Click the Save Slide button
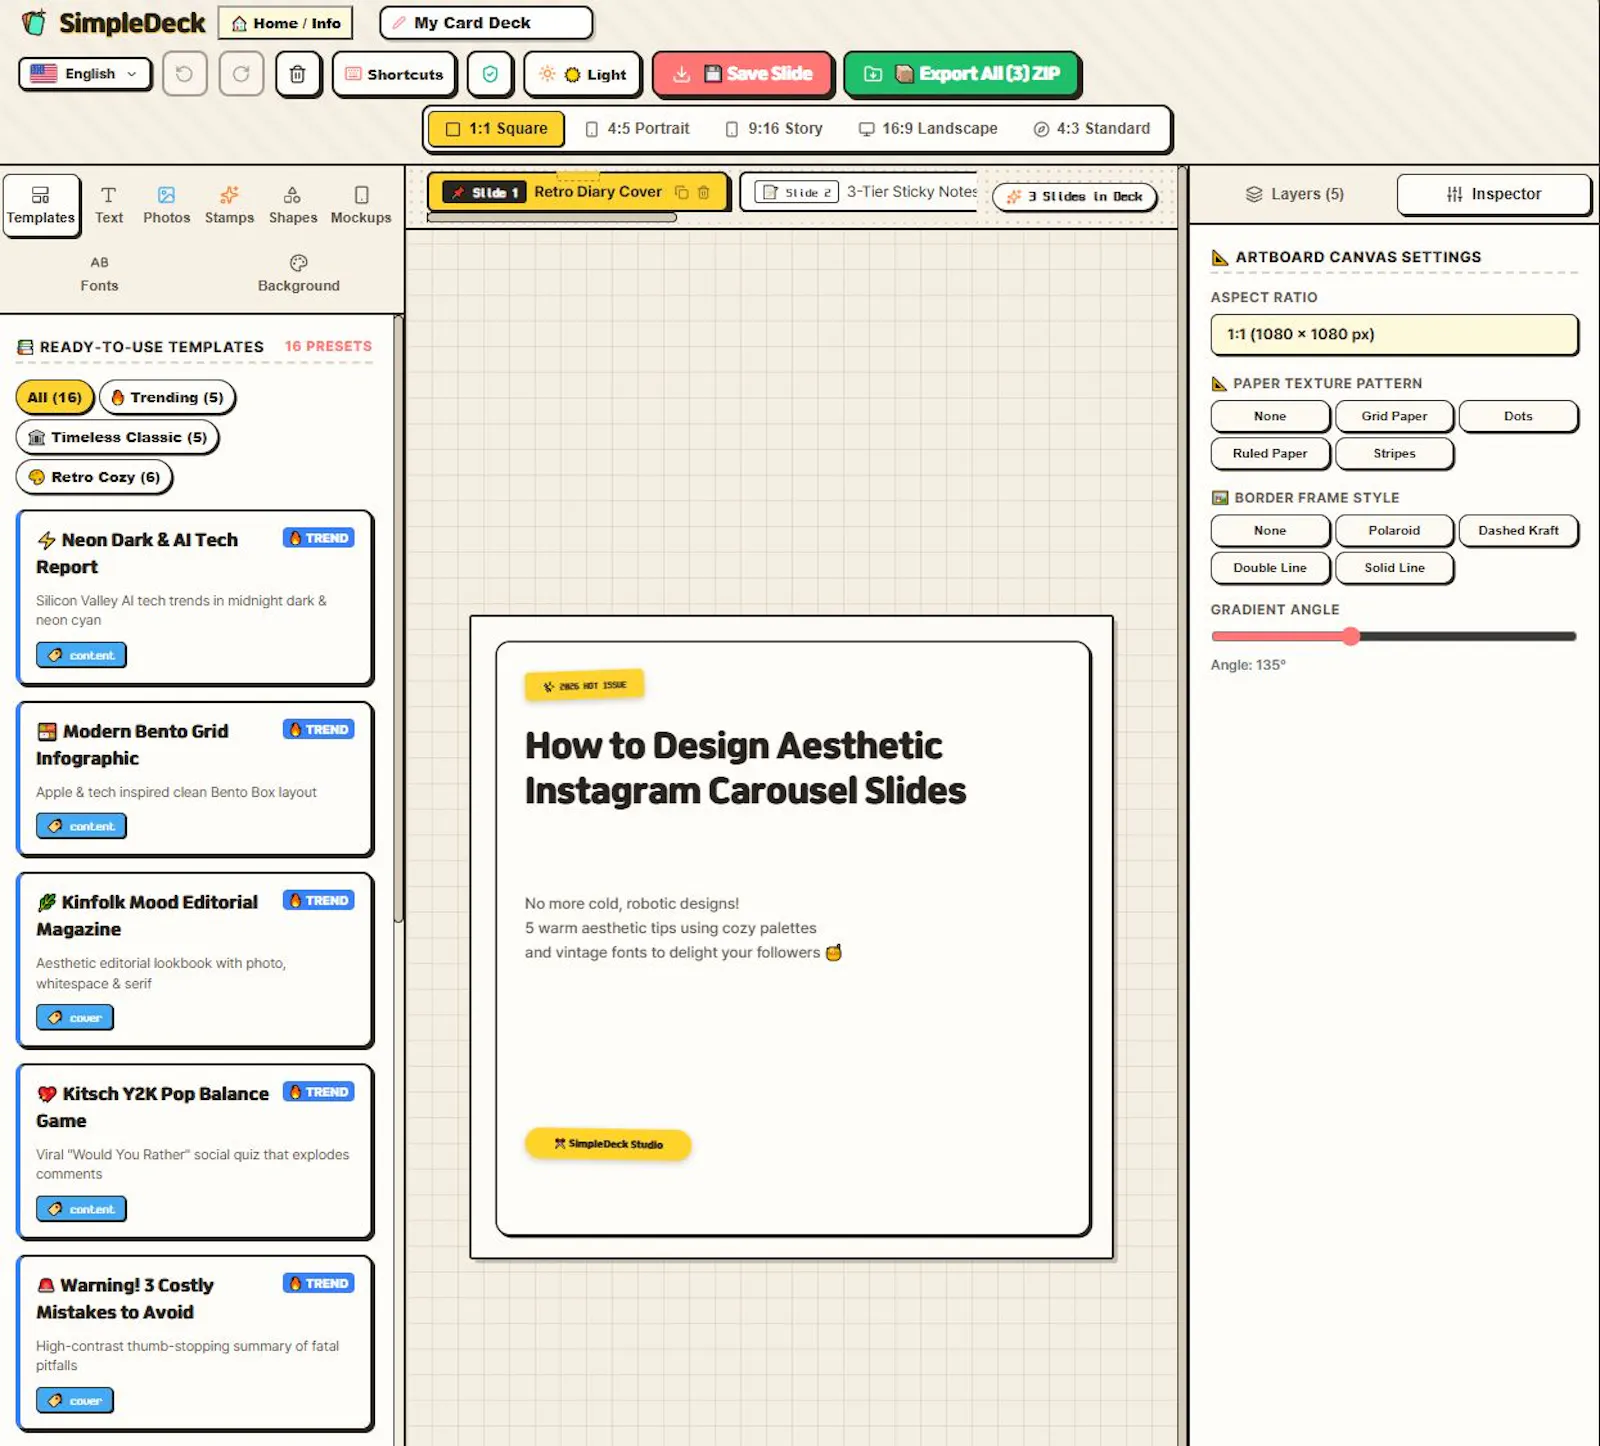The image size is (1600, 1446). coord(742,74)
